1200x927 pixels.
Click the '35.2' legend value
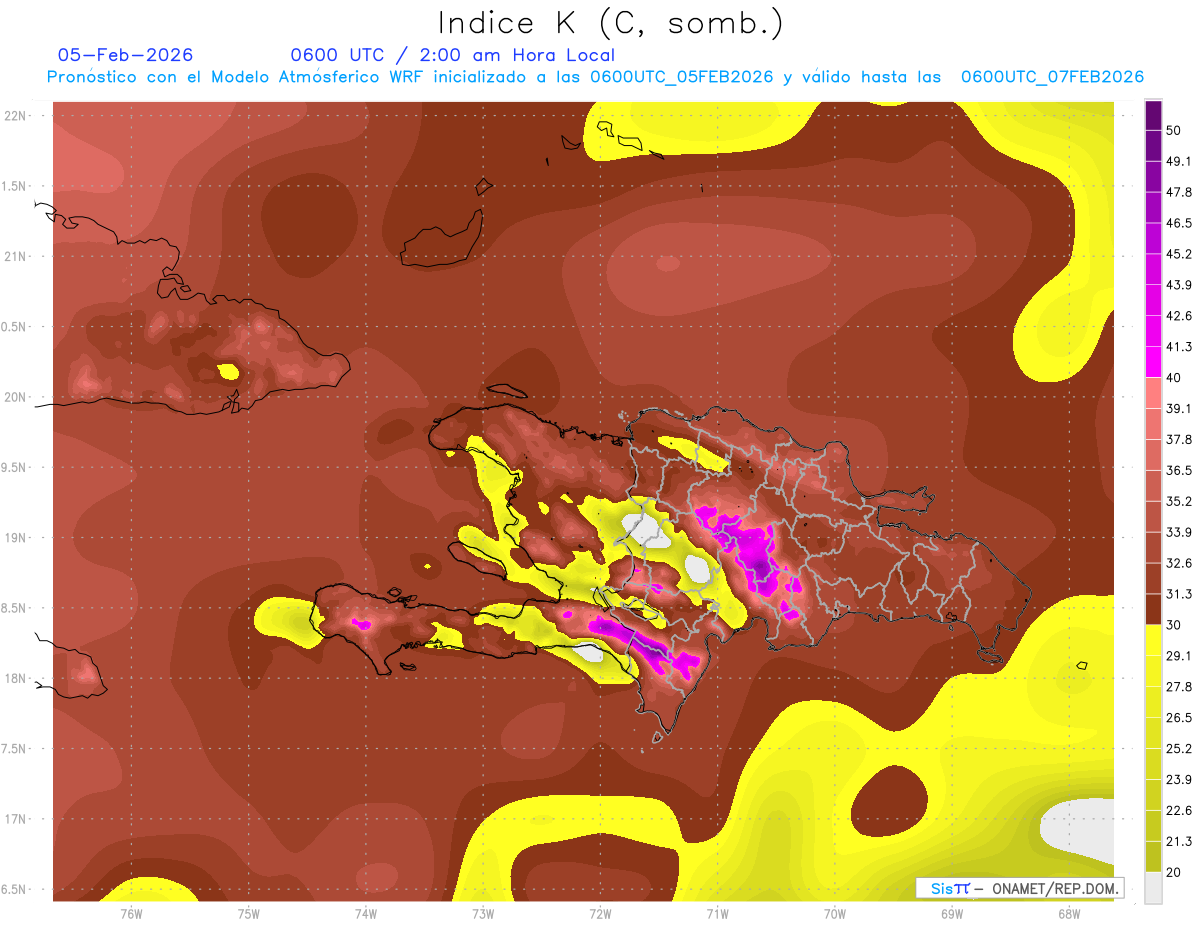click(x=1179, y=501)
